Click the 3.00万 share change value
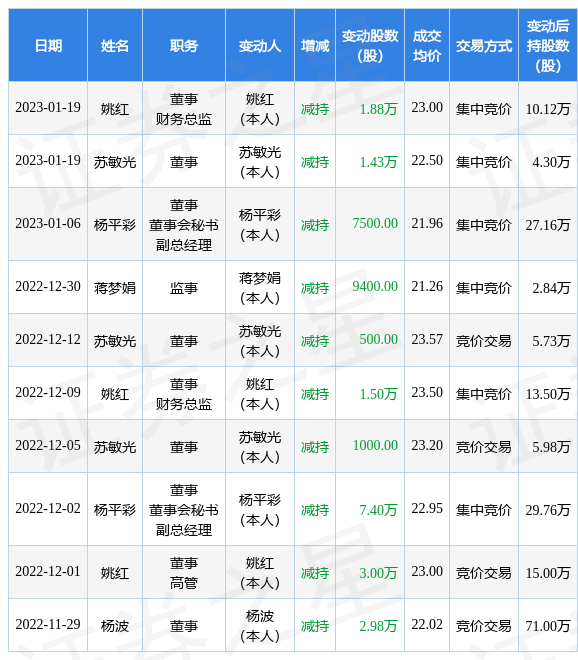This screenshot has height=660, width=578. coord(378,573)
